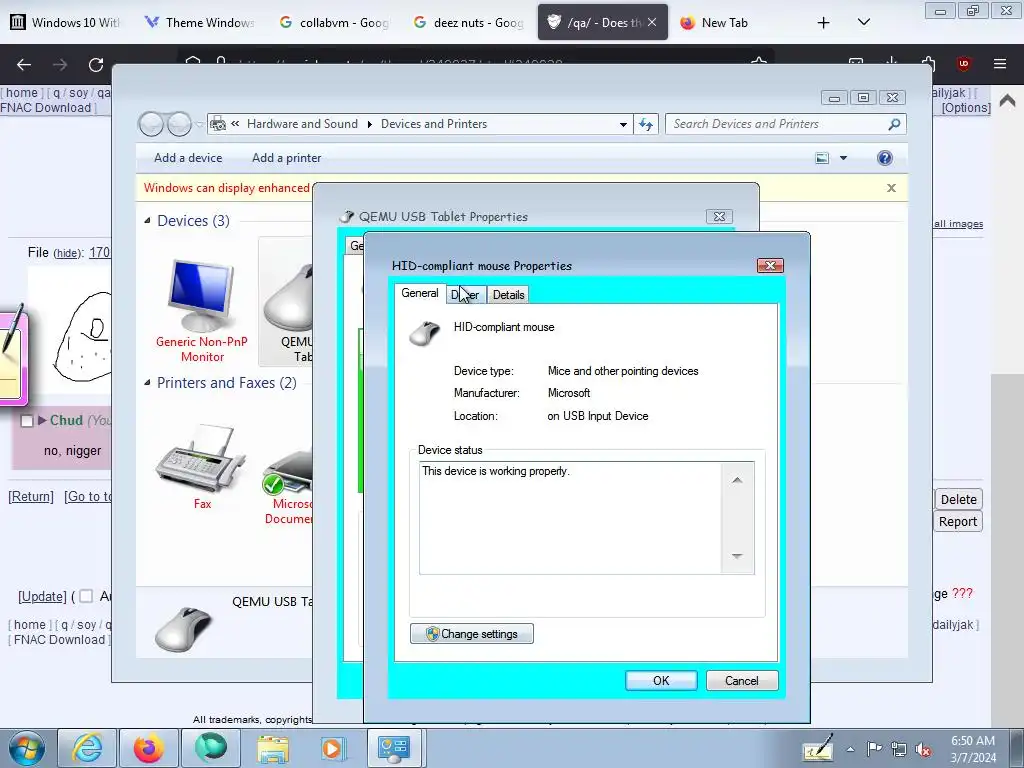The height and width of the screenshot is (768, 1024).
Task: Expand the view options dropdown arrow
Action: (x=843, y=158)
